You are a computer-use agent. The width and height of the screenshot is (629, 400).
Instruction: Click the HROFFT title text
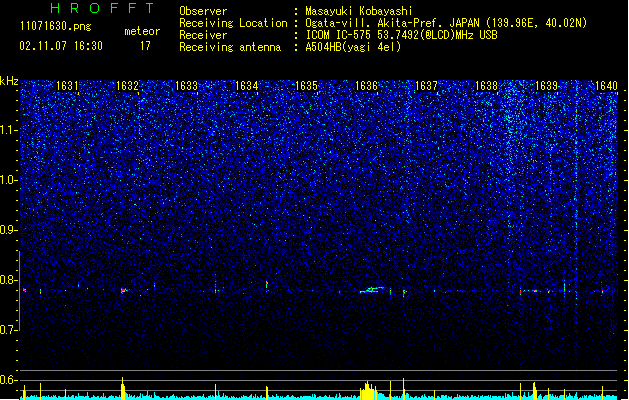[103, 8]
